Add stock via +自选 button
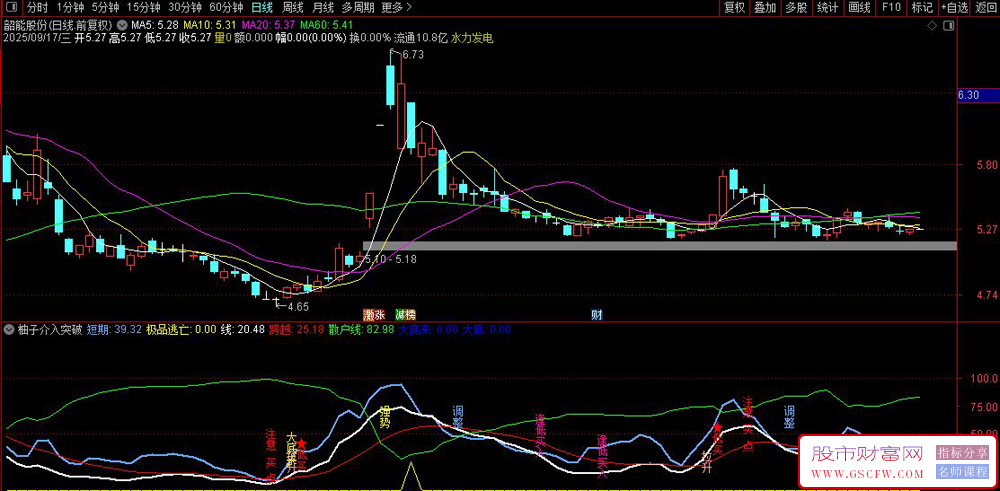The width and height of the screenshot is (1000, 491). (955, 8)
